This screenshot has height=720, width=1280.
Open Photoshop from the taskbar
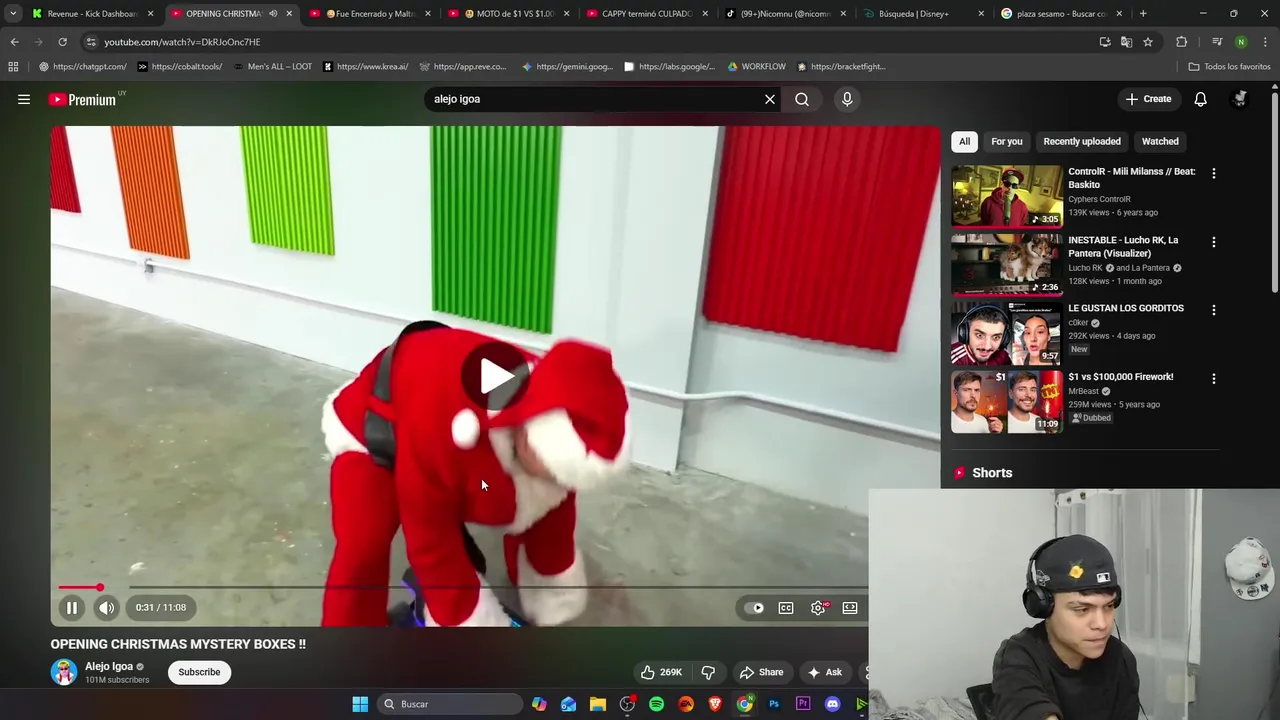[774, 704]
